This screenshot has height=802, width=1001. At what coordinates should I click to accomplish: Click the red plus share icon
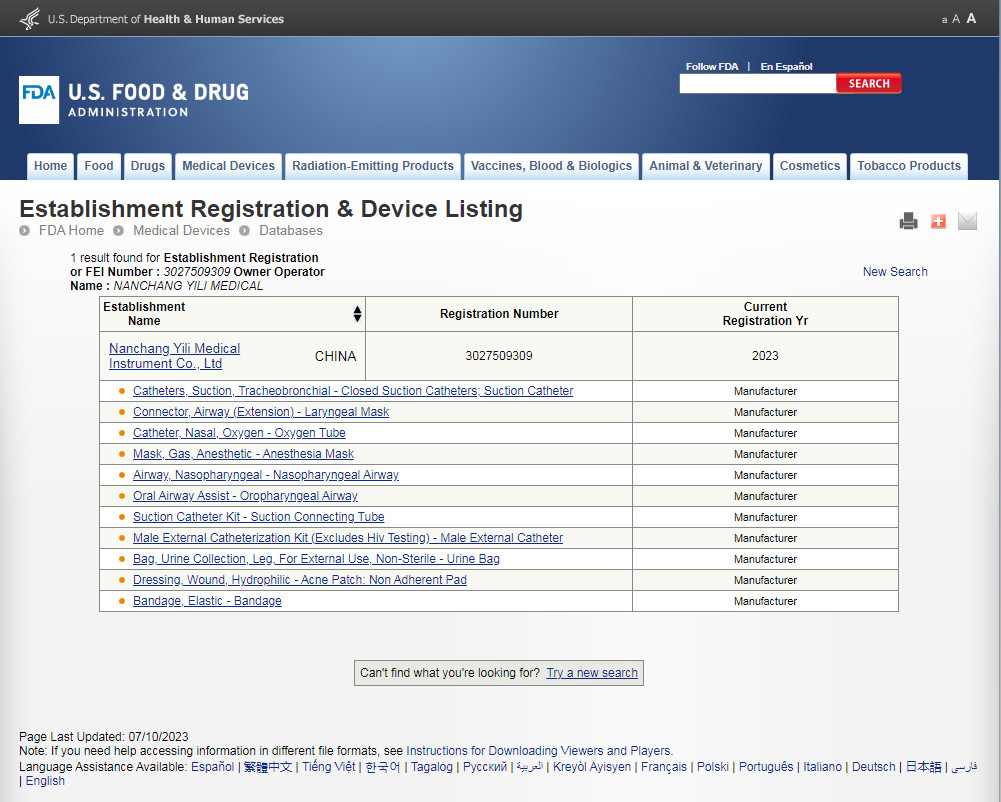click(938, 221)
